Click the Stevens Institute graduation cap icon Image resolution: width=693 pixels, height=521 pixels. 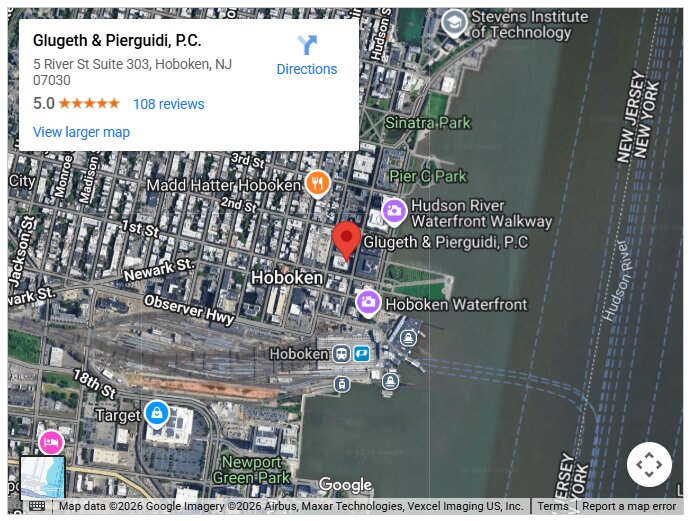tap(455, 23)
